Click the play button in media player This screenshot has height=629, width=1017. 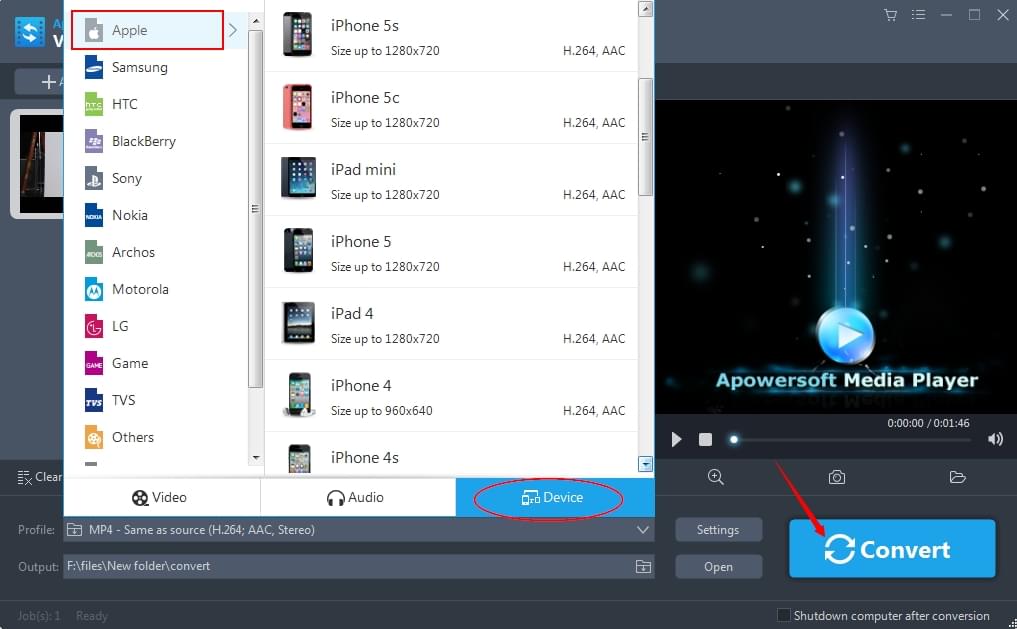tap(677, 439)
